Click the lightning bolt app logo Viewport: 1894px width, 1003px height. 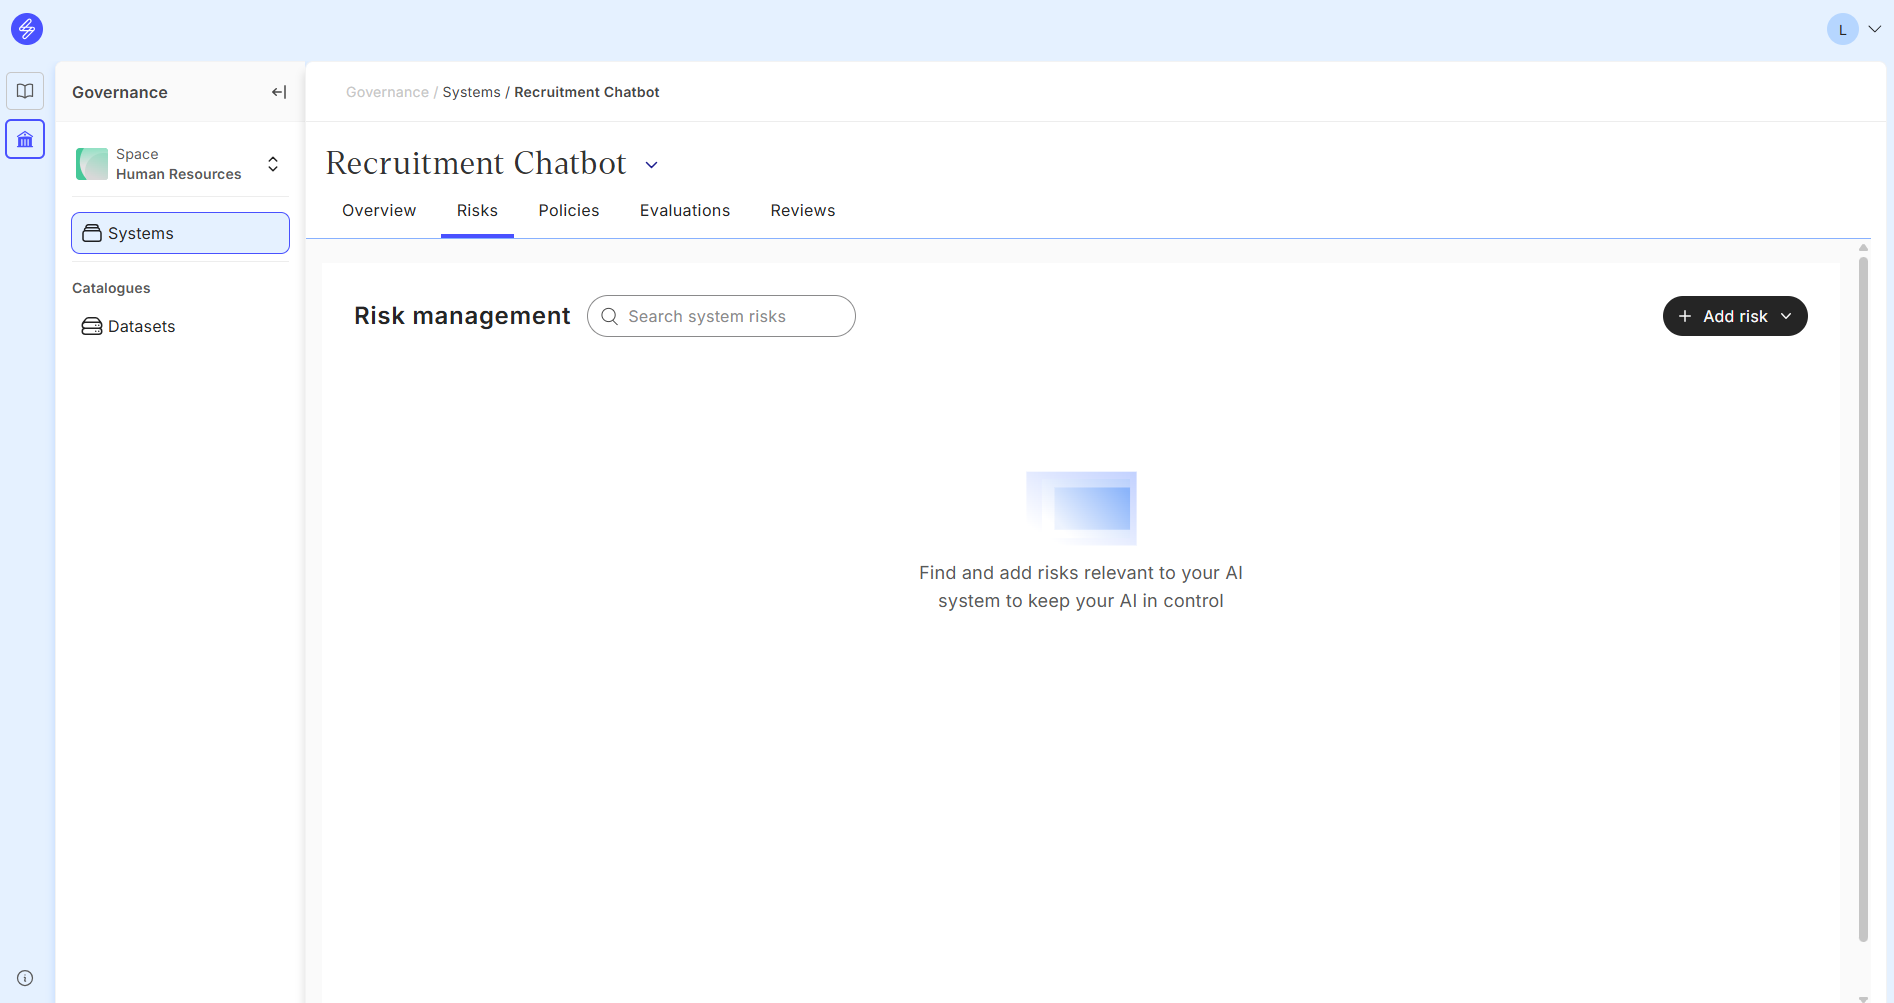pyautogui.click(x=27, y=29)
